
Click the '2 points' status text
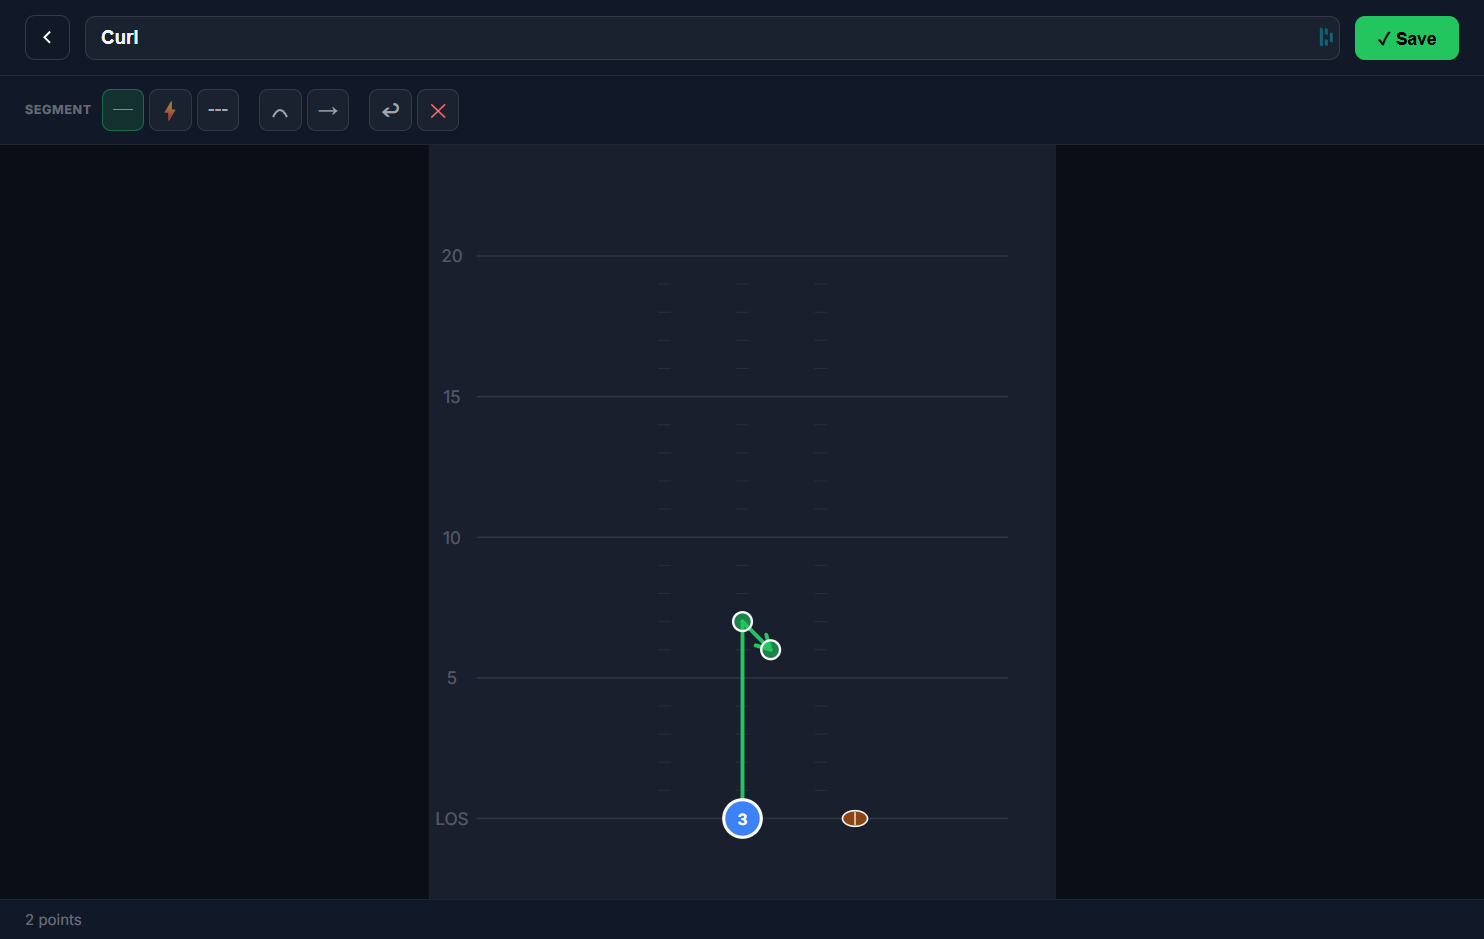pos(54,920)
